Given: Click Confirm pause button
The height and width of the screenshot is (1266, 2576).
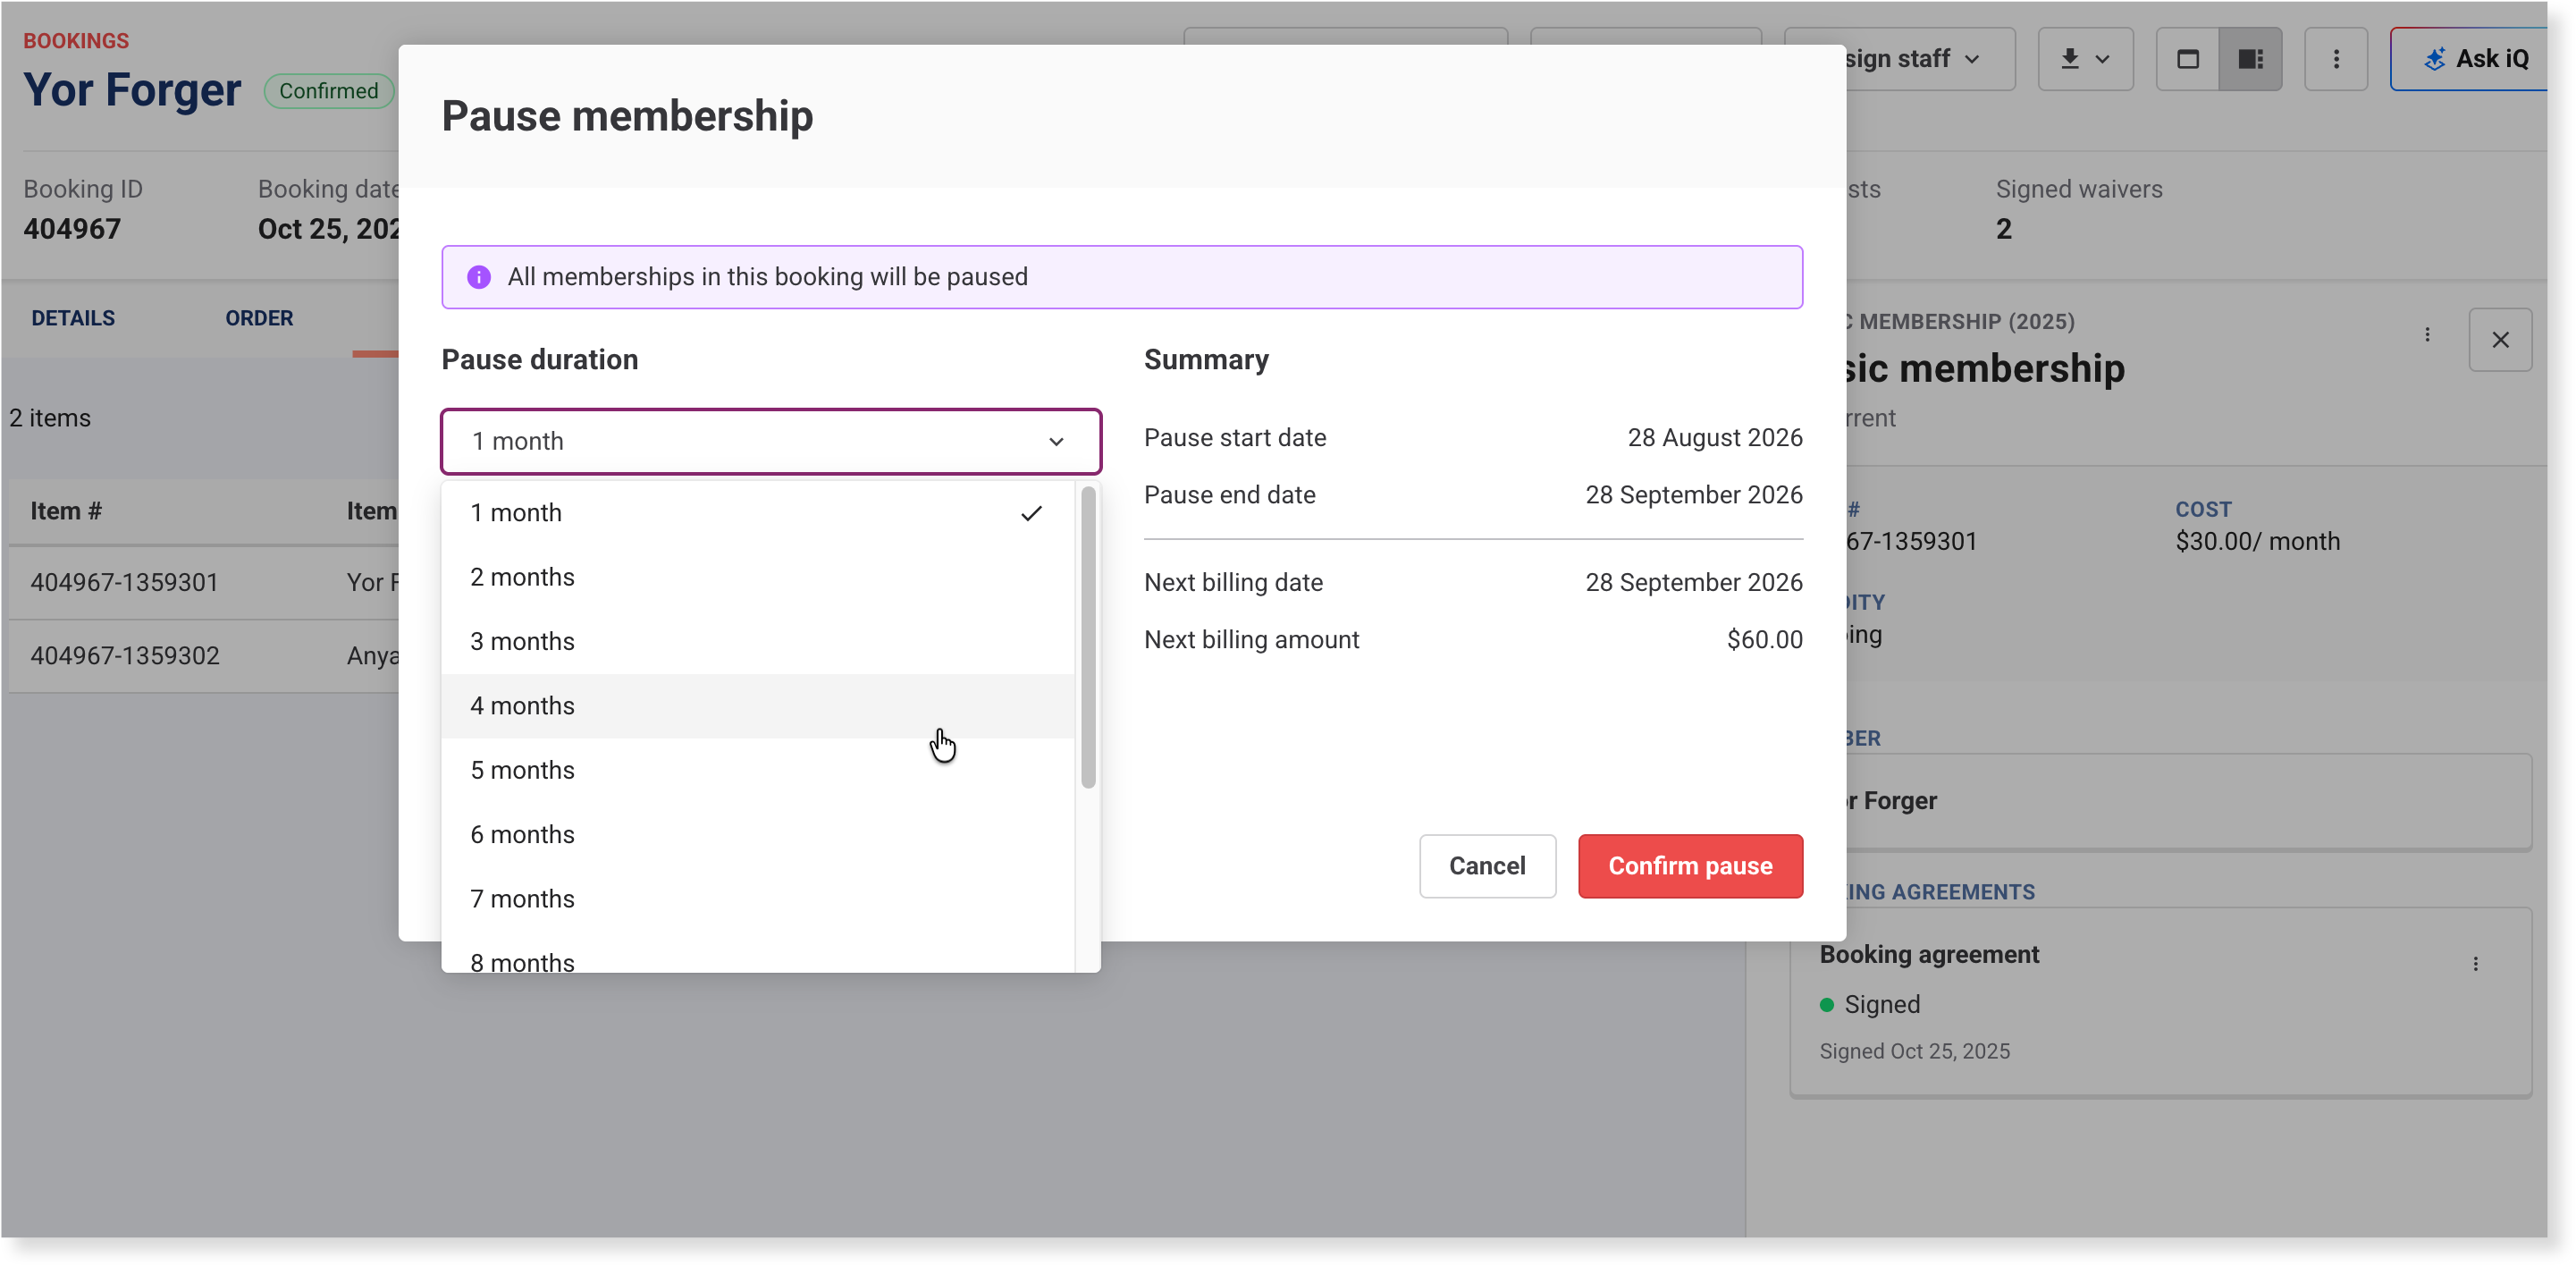Looking at the screenshot, I should tap(1690, 866).
